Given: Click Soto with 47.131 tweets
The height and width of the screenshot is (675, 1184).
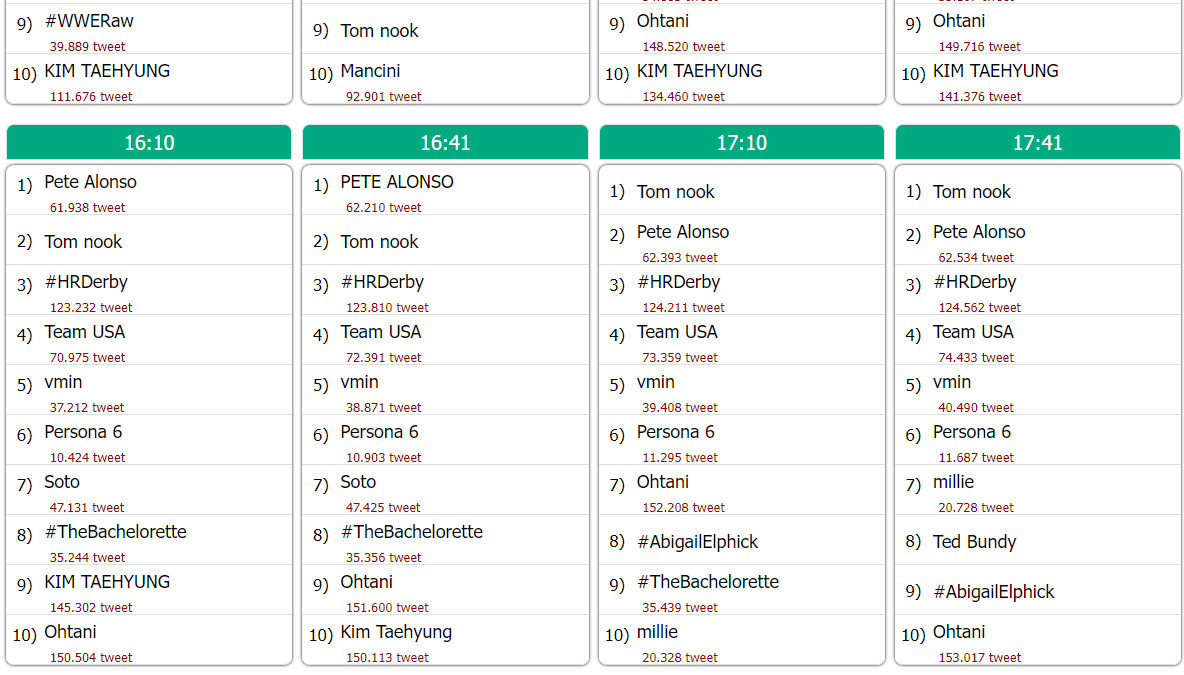Looking at the screenshot, I should click(62, 482).
